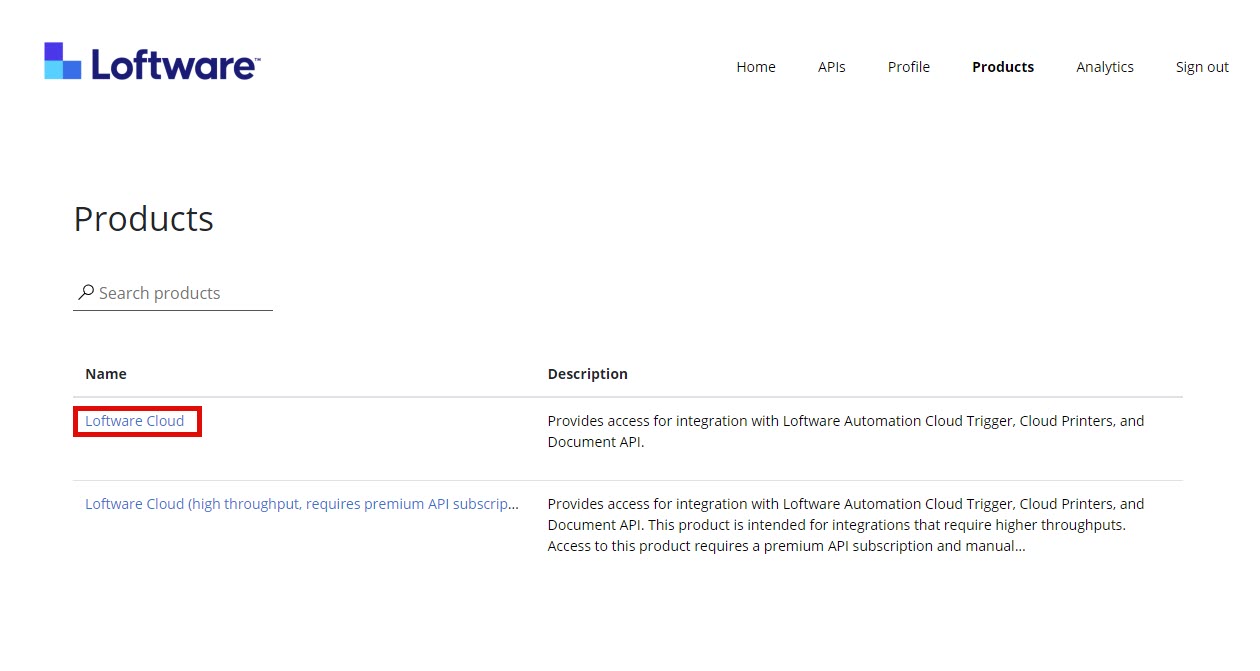Screen dimensions: 1260x671
Task: Sign out of the portal
Action: (1201, 67)
